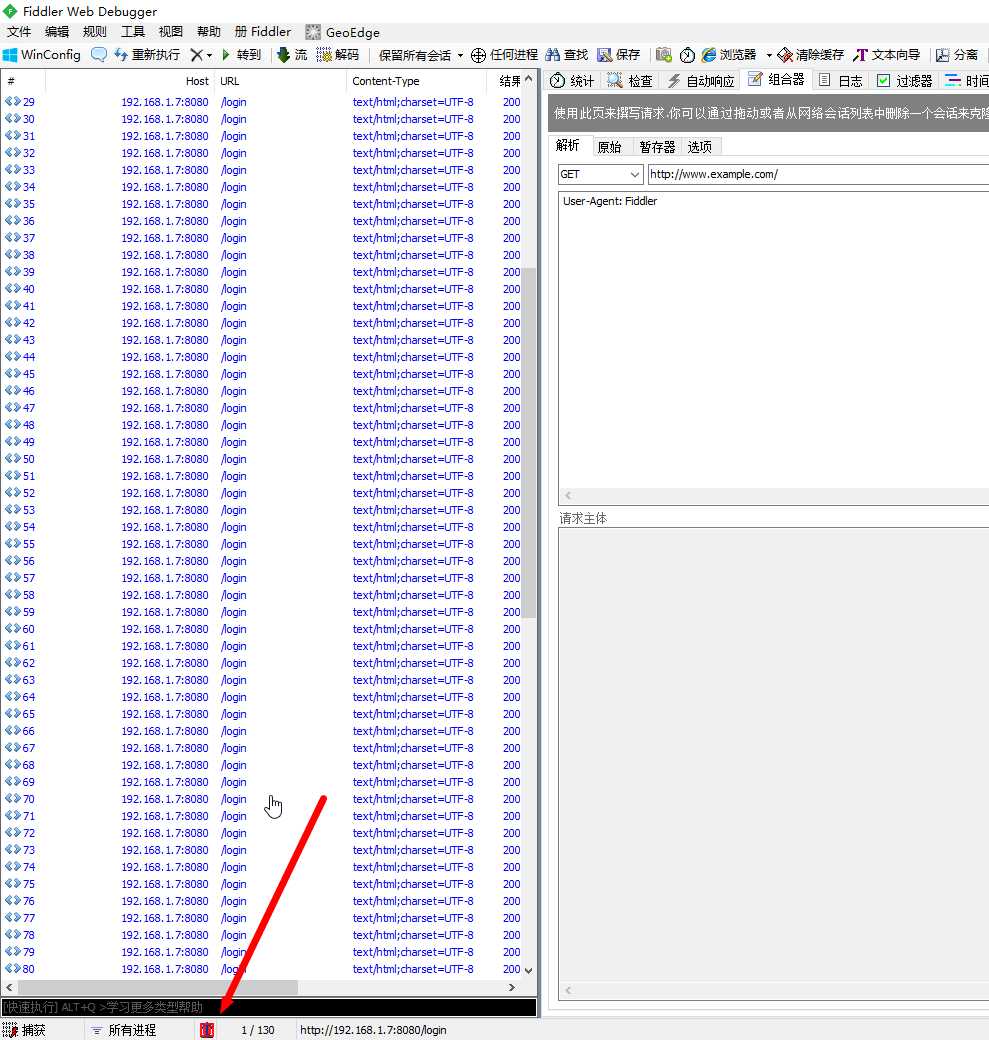
Task: Open the GET method combo box
Action: pyautogui.click(x=600, y=174)
